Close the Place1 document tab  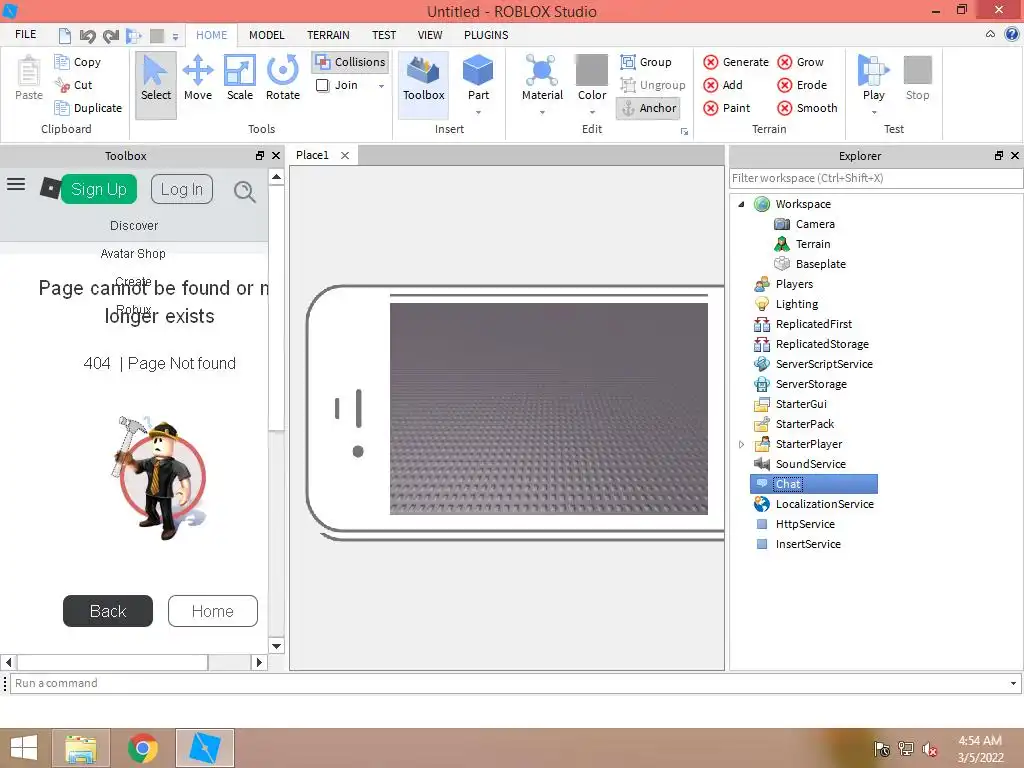click(345, 155)
